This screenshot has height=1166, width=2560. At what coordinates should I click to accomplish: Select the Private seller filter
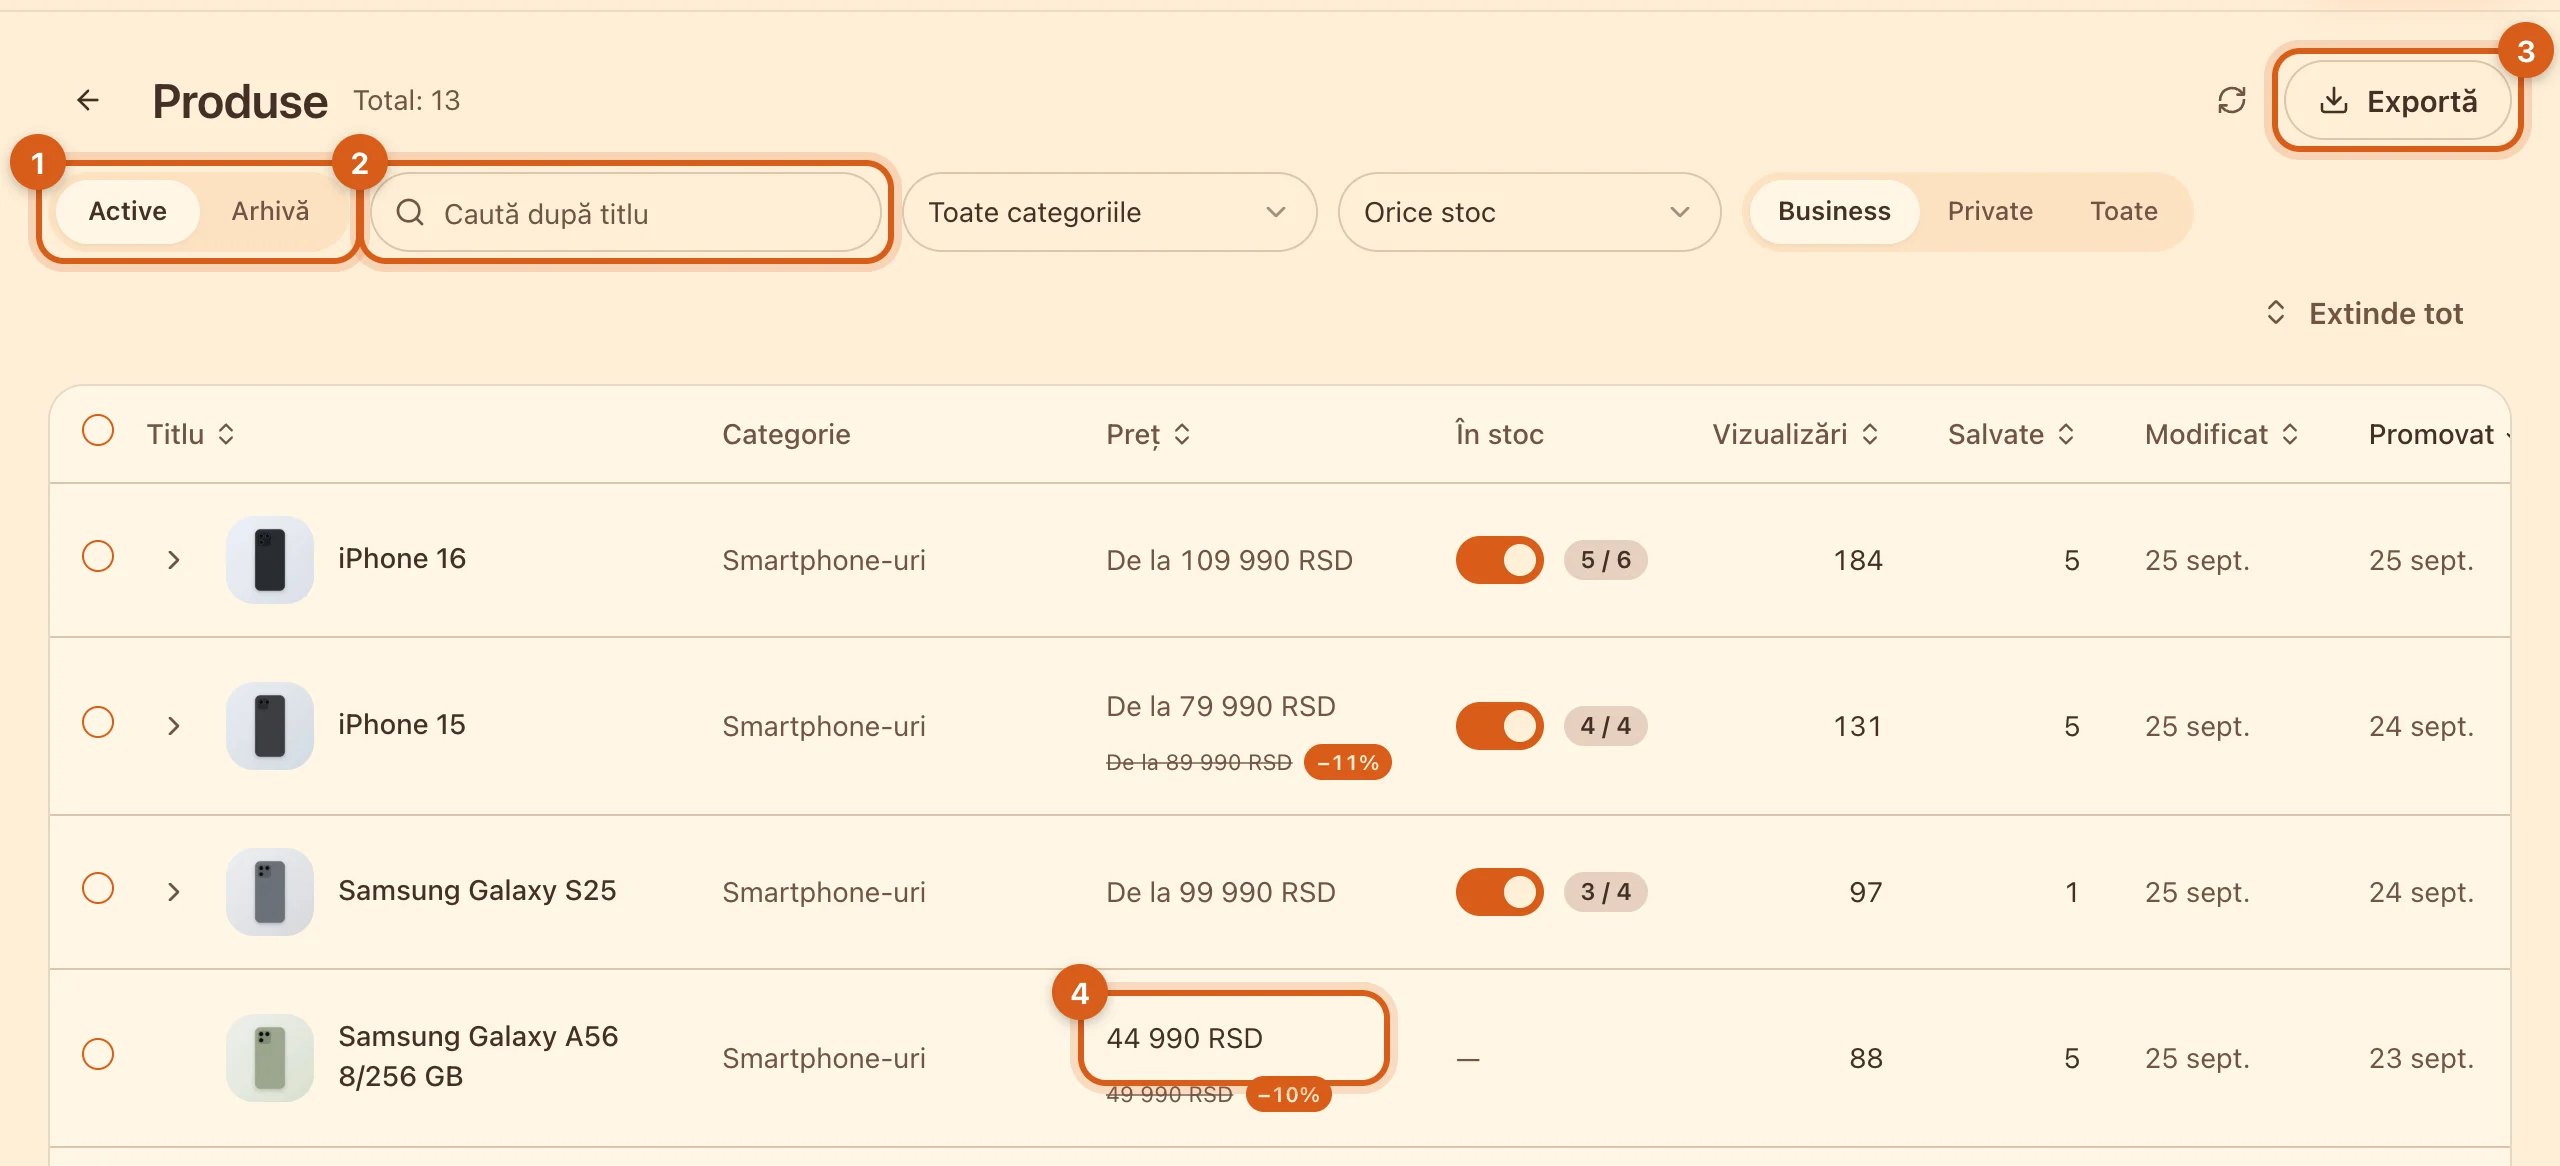[x=1990, y=211]
